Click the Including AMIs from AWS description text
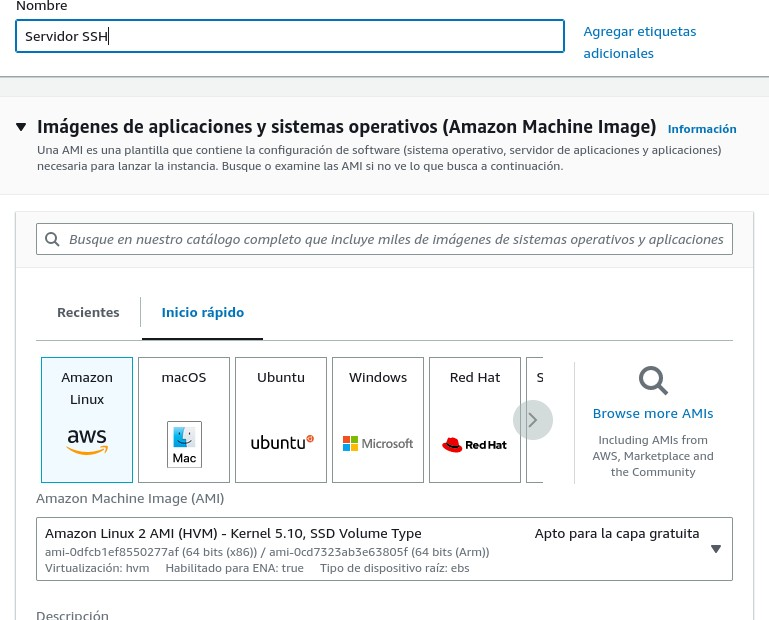The image size is (769, 620). (x=653, y=456)
